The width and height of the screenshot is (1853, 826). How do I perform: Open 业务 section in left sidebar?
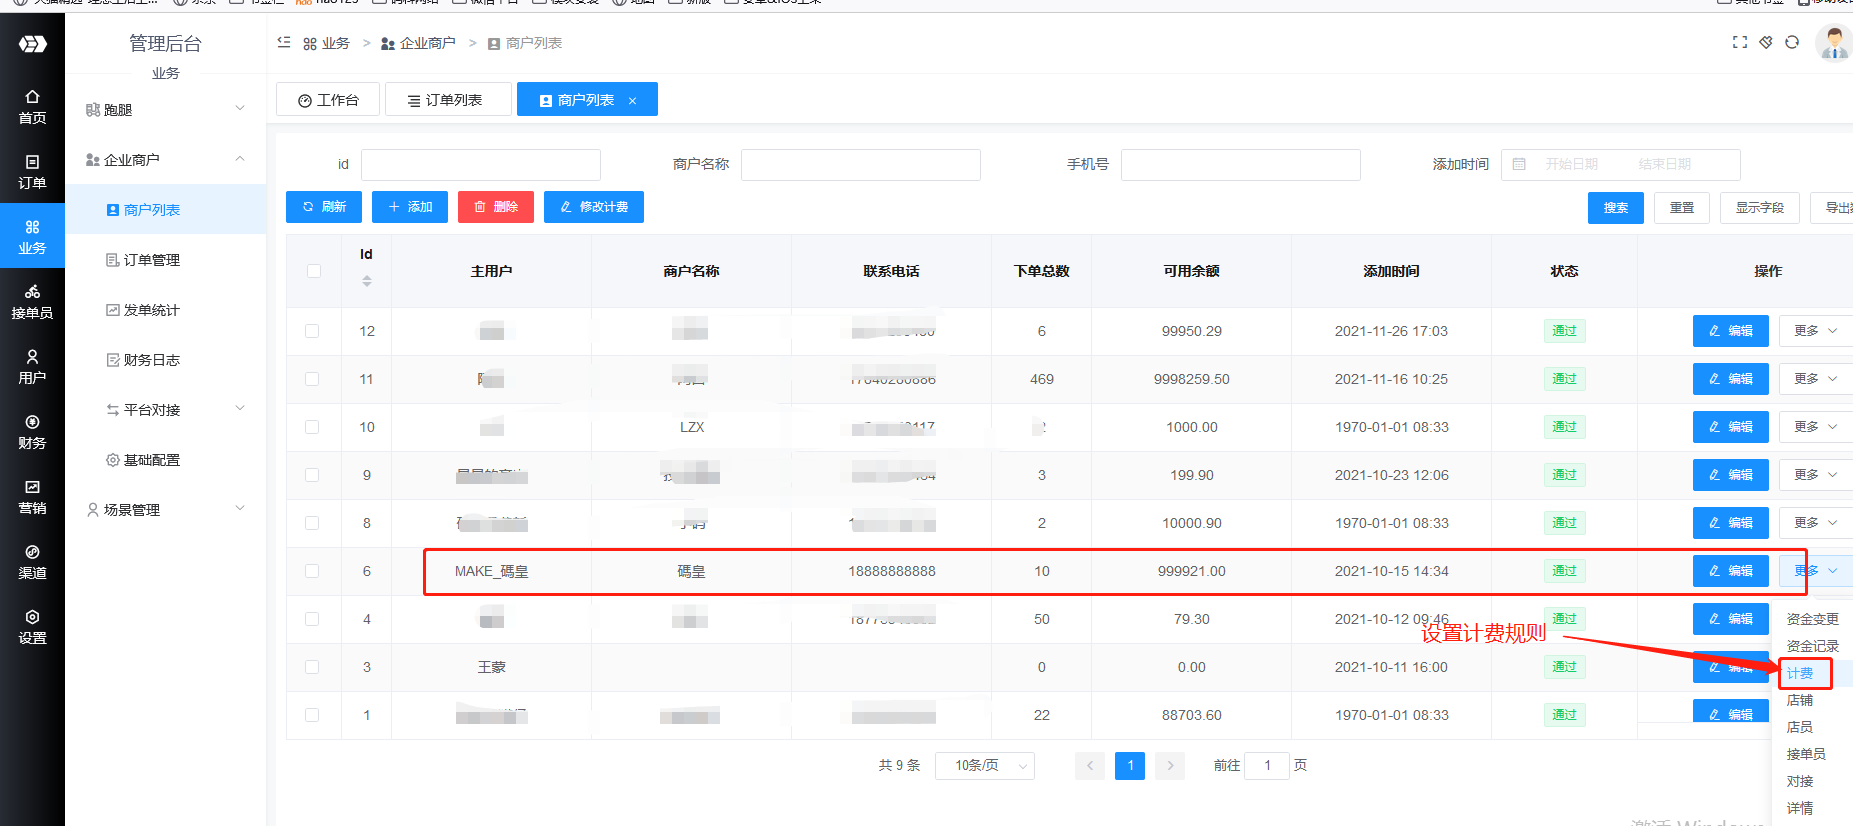[32, 237]
